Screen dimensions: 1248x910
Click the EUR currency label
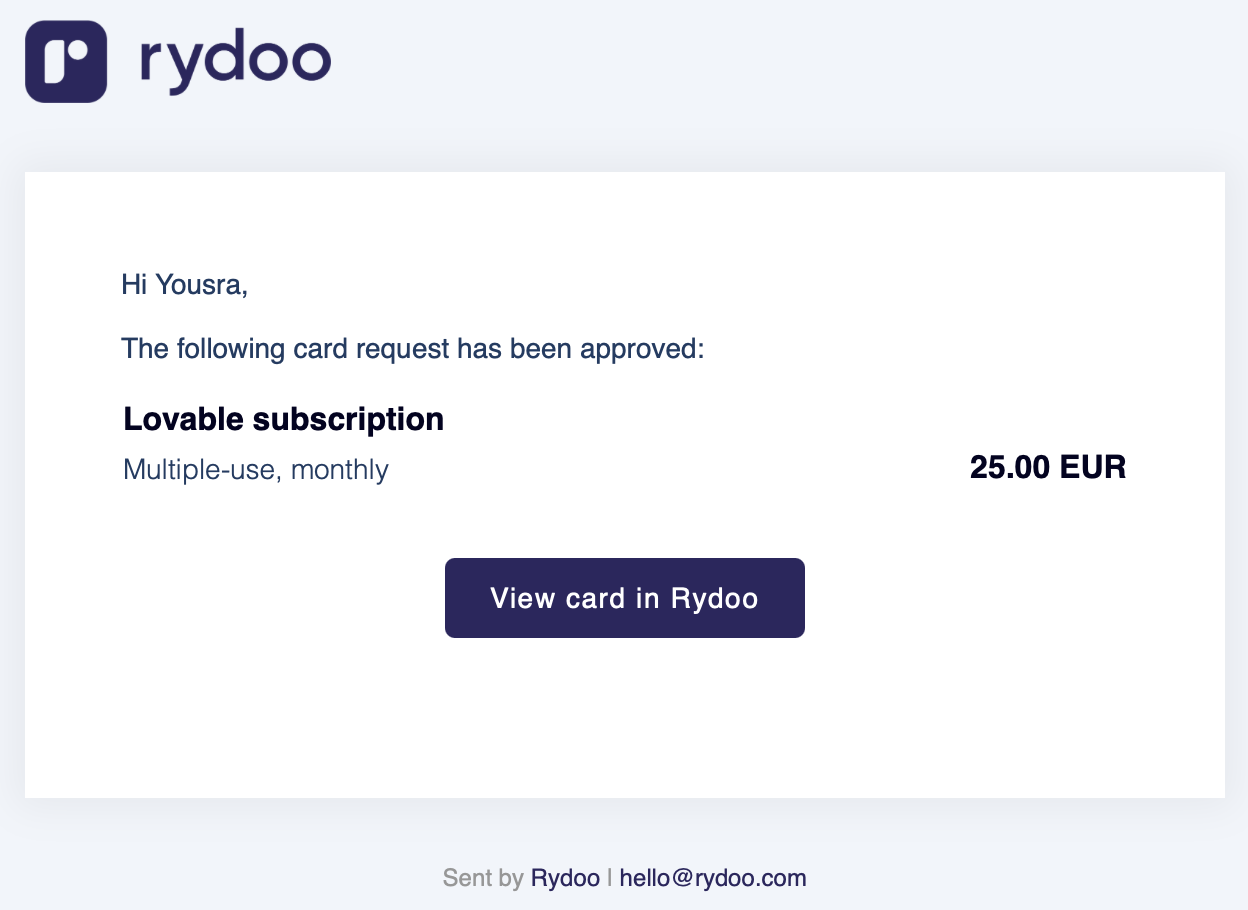pos(1093,467)
